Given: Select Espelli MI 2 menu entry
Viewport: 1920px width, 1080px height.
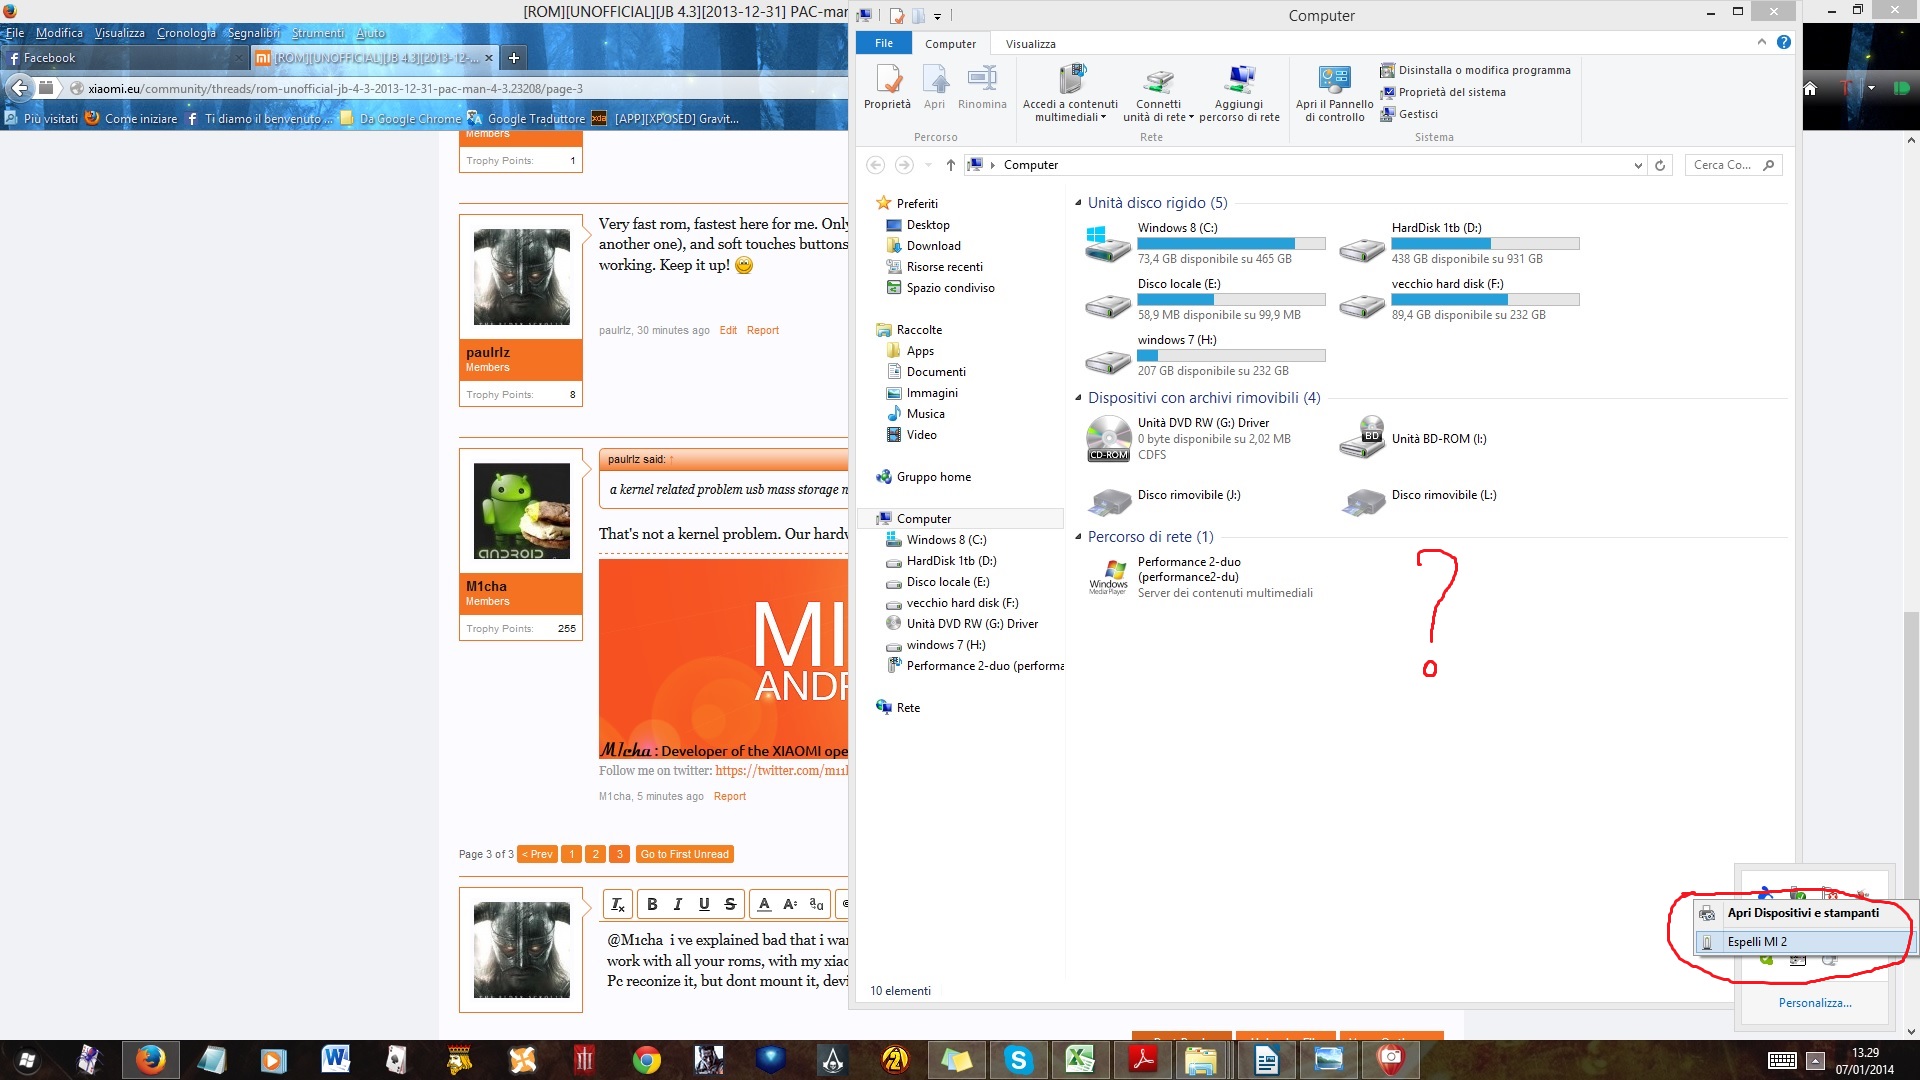Looking at the screenshot, I should [x=1805, y=942].
